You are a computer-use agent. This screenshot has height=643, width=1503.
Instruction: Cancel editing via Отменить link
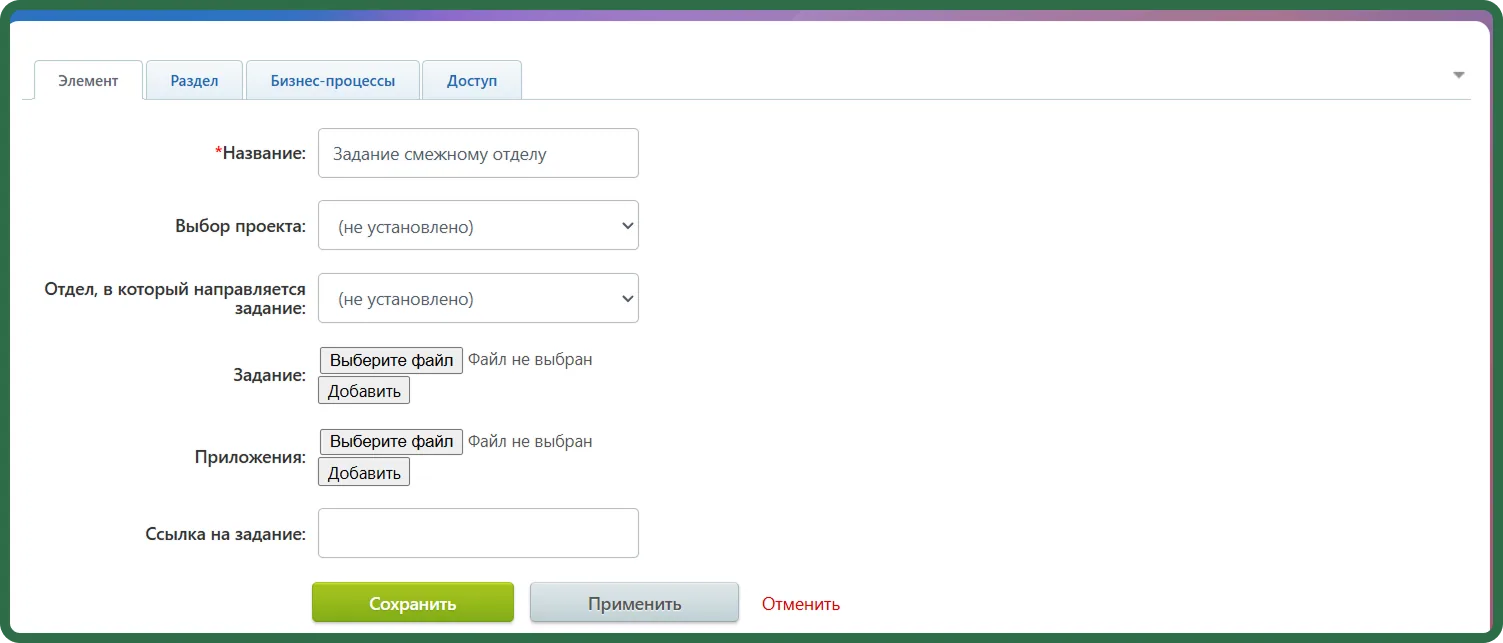[x=801, y=604]
